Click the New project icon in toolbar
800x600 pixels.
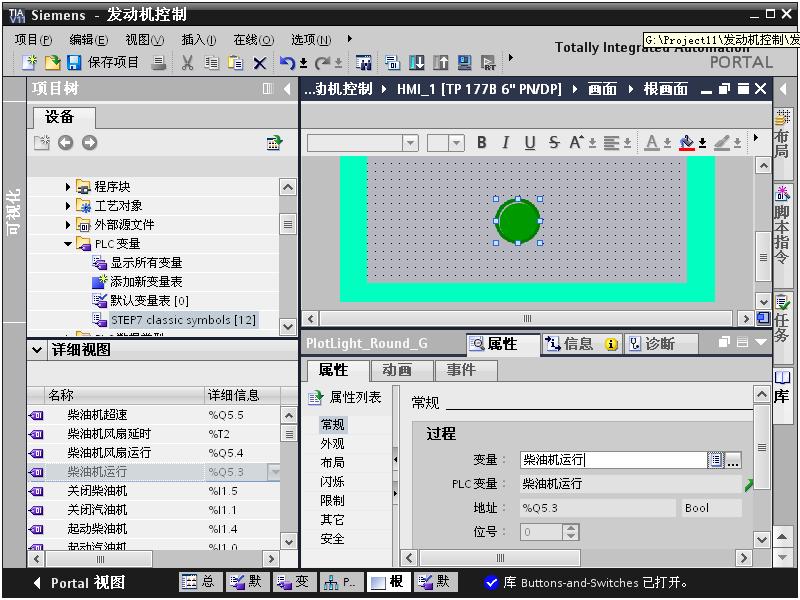click(30, 63)
